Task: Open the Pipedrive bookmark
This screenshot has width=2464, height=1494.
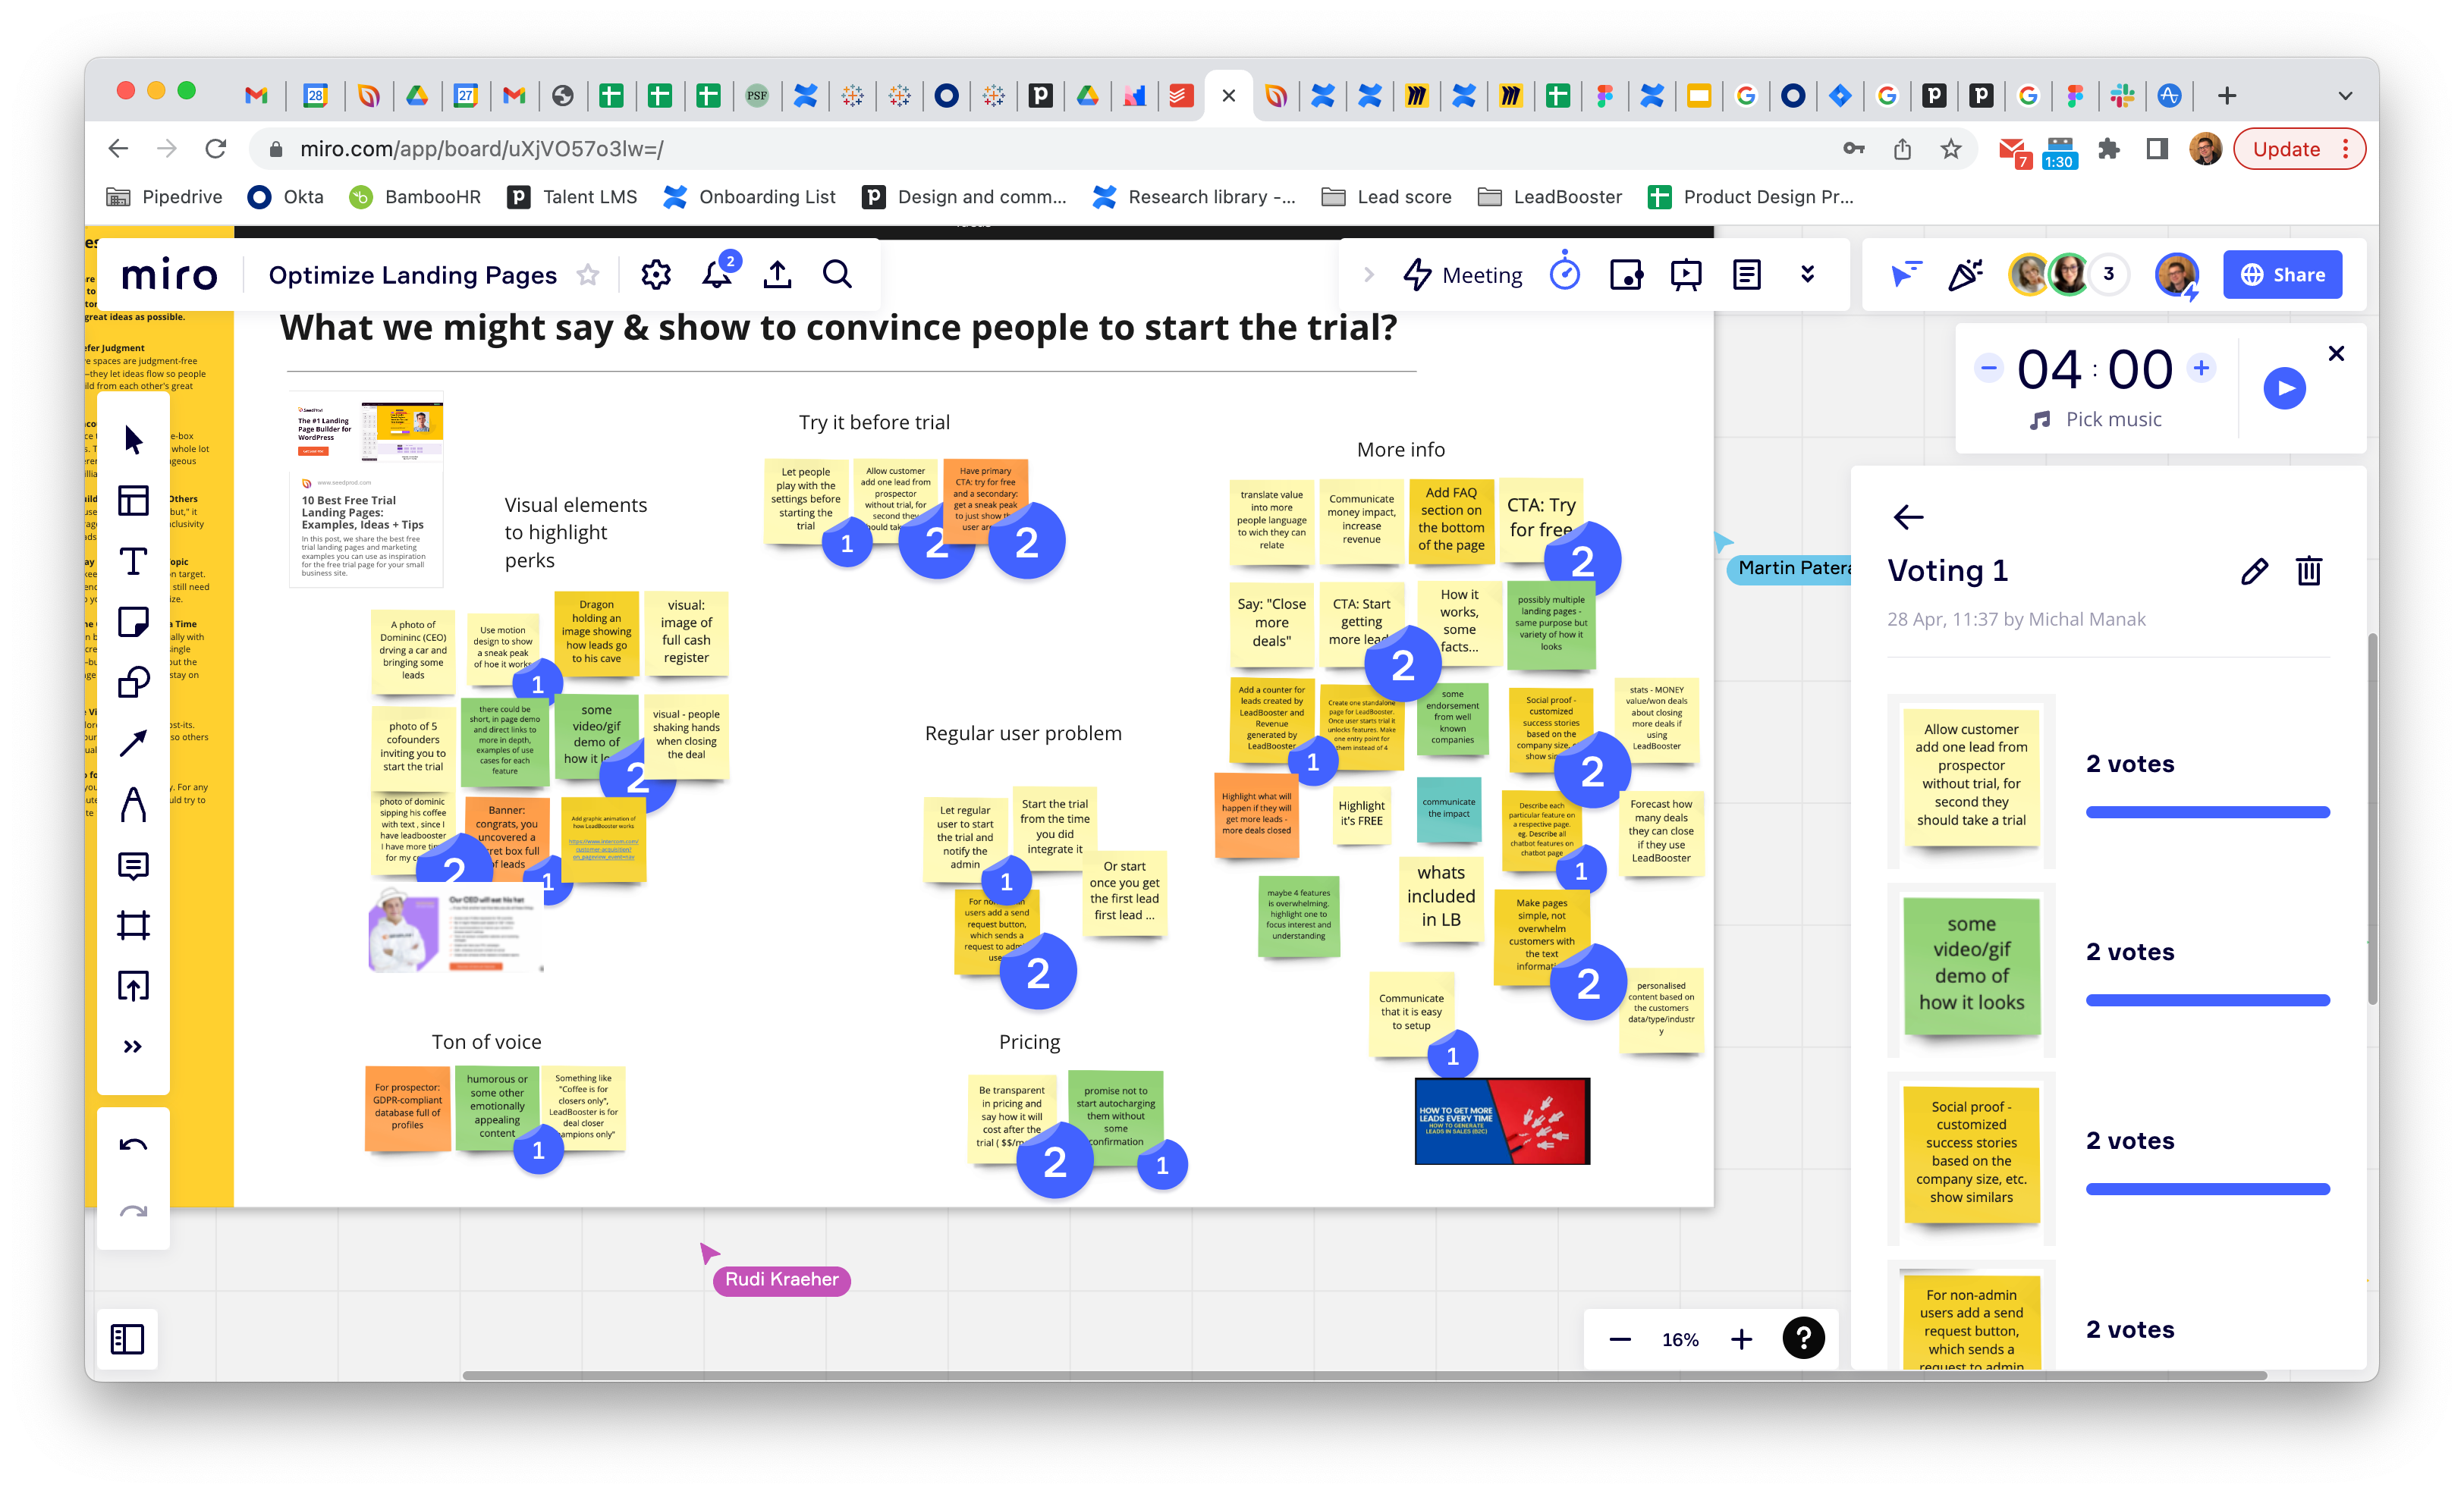Action: 164,197
